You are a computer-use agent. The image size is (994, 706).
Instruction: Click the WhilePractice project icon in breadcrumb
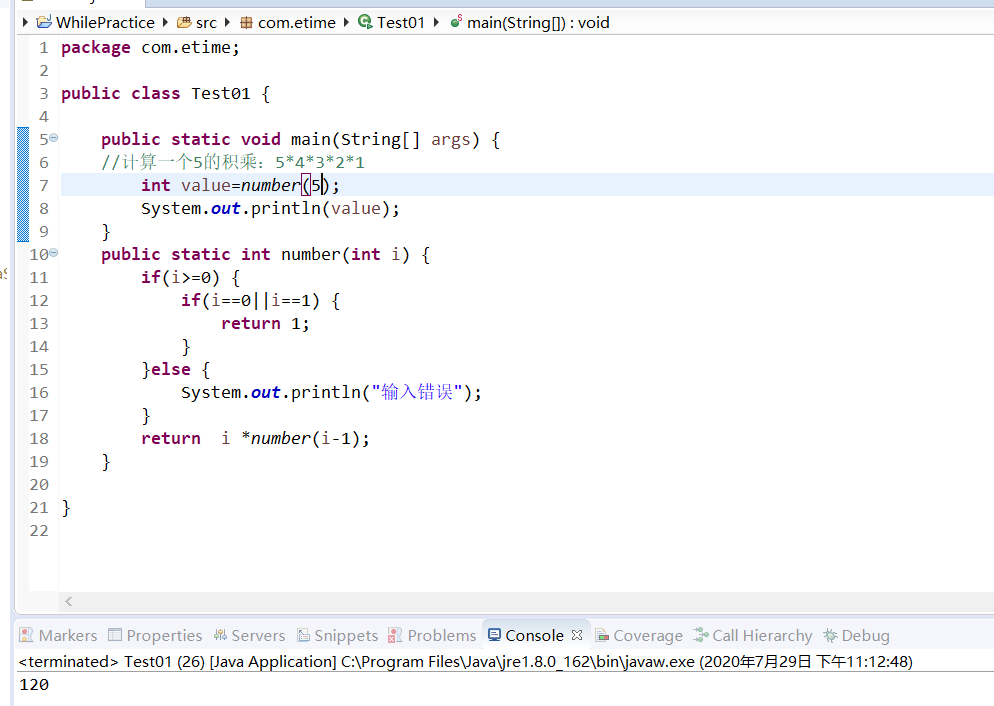[x=44, y=23]
